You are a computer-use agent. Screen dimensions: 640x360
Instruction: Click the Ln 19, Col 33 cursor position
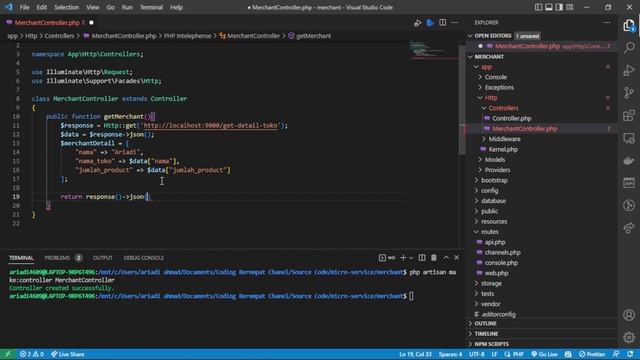coord(415,354)
